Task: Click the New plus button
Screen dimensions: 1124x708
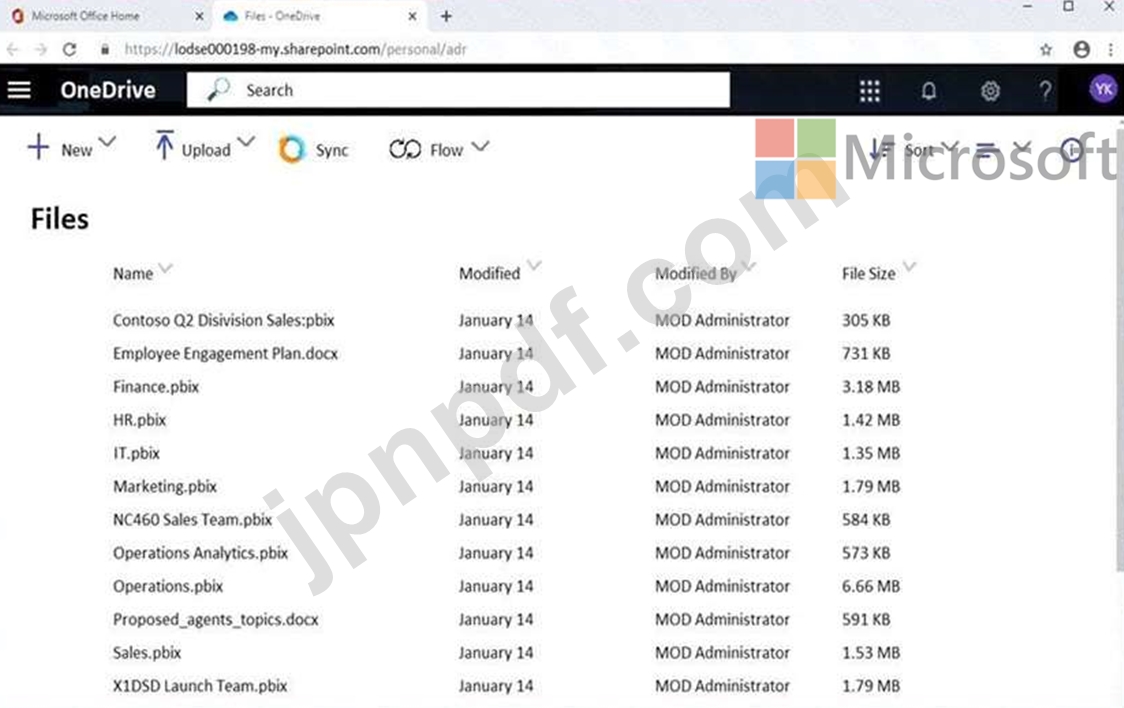Action: 60,149
